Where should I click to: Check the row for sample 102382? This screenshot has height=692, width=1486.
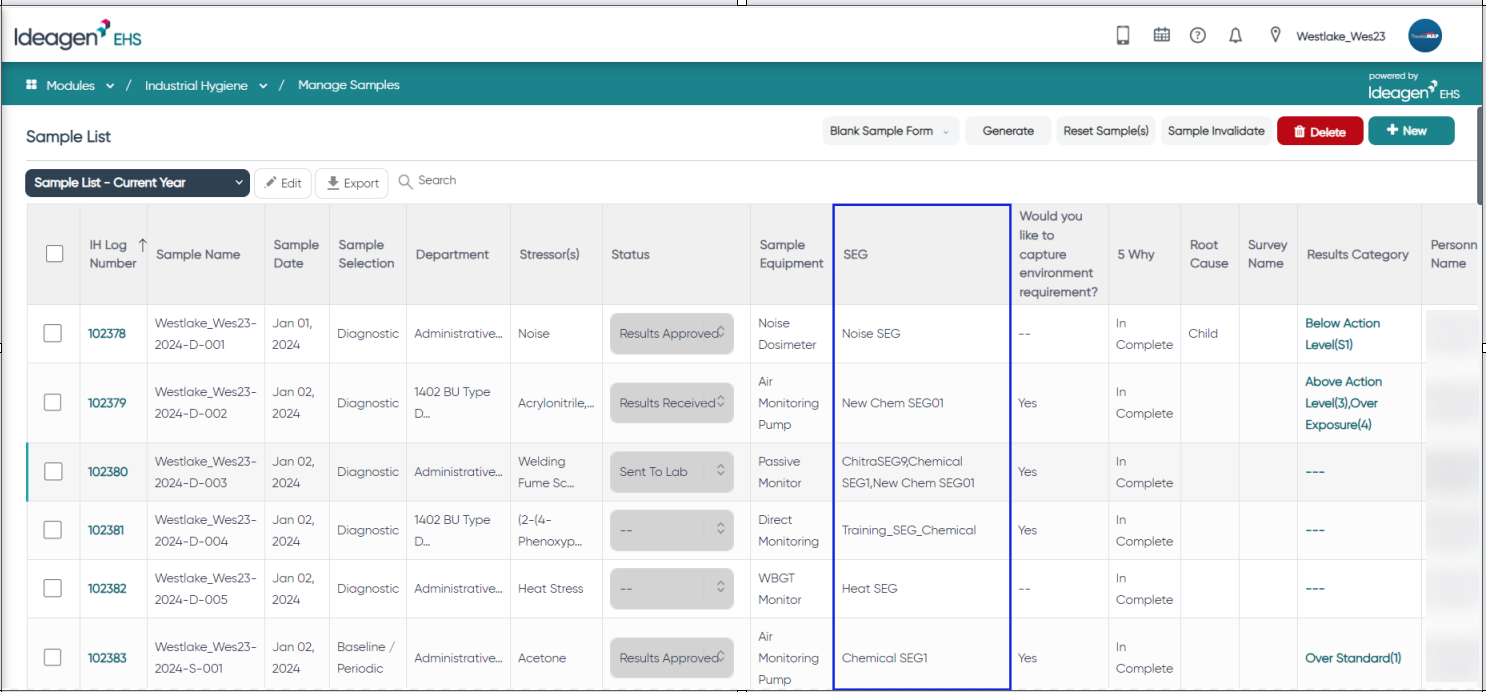(53, 588)
